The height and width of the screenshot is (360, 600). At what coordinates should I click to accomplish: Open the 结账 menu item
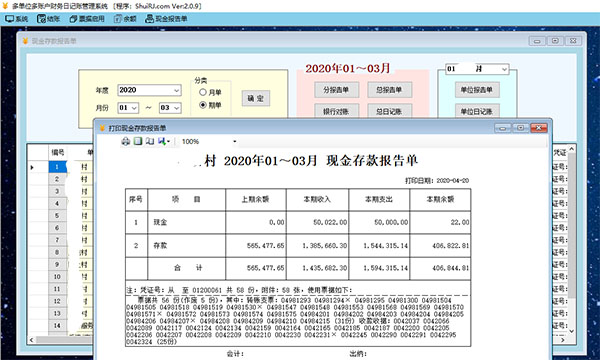pyautogui.click(x=49, y=19)
